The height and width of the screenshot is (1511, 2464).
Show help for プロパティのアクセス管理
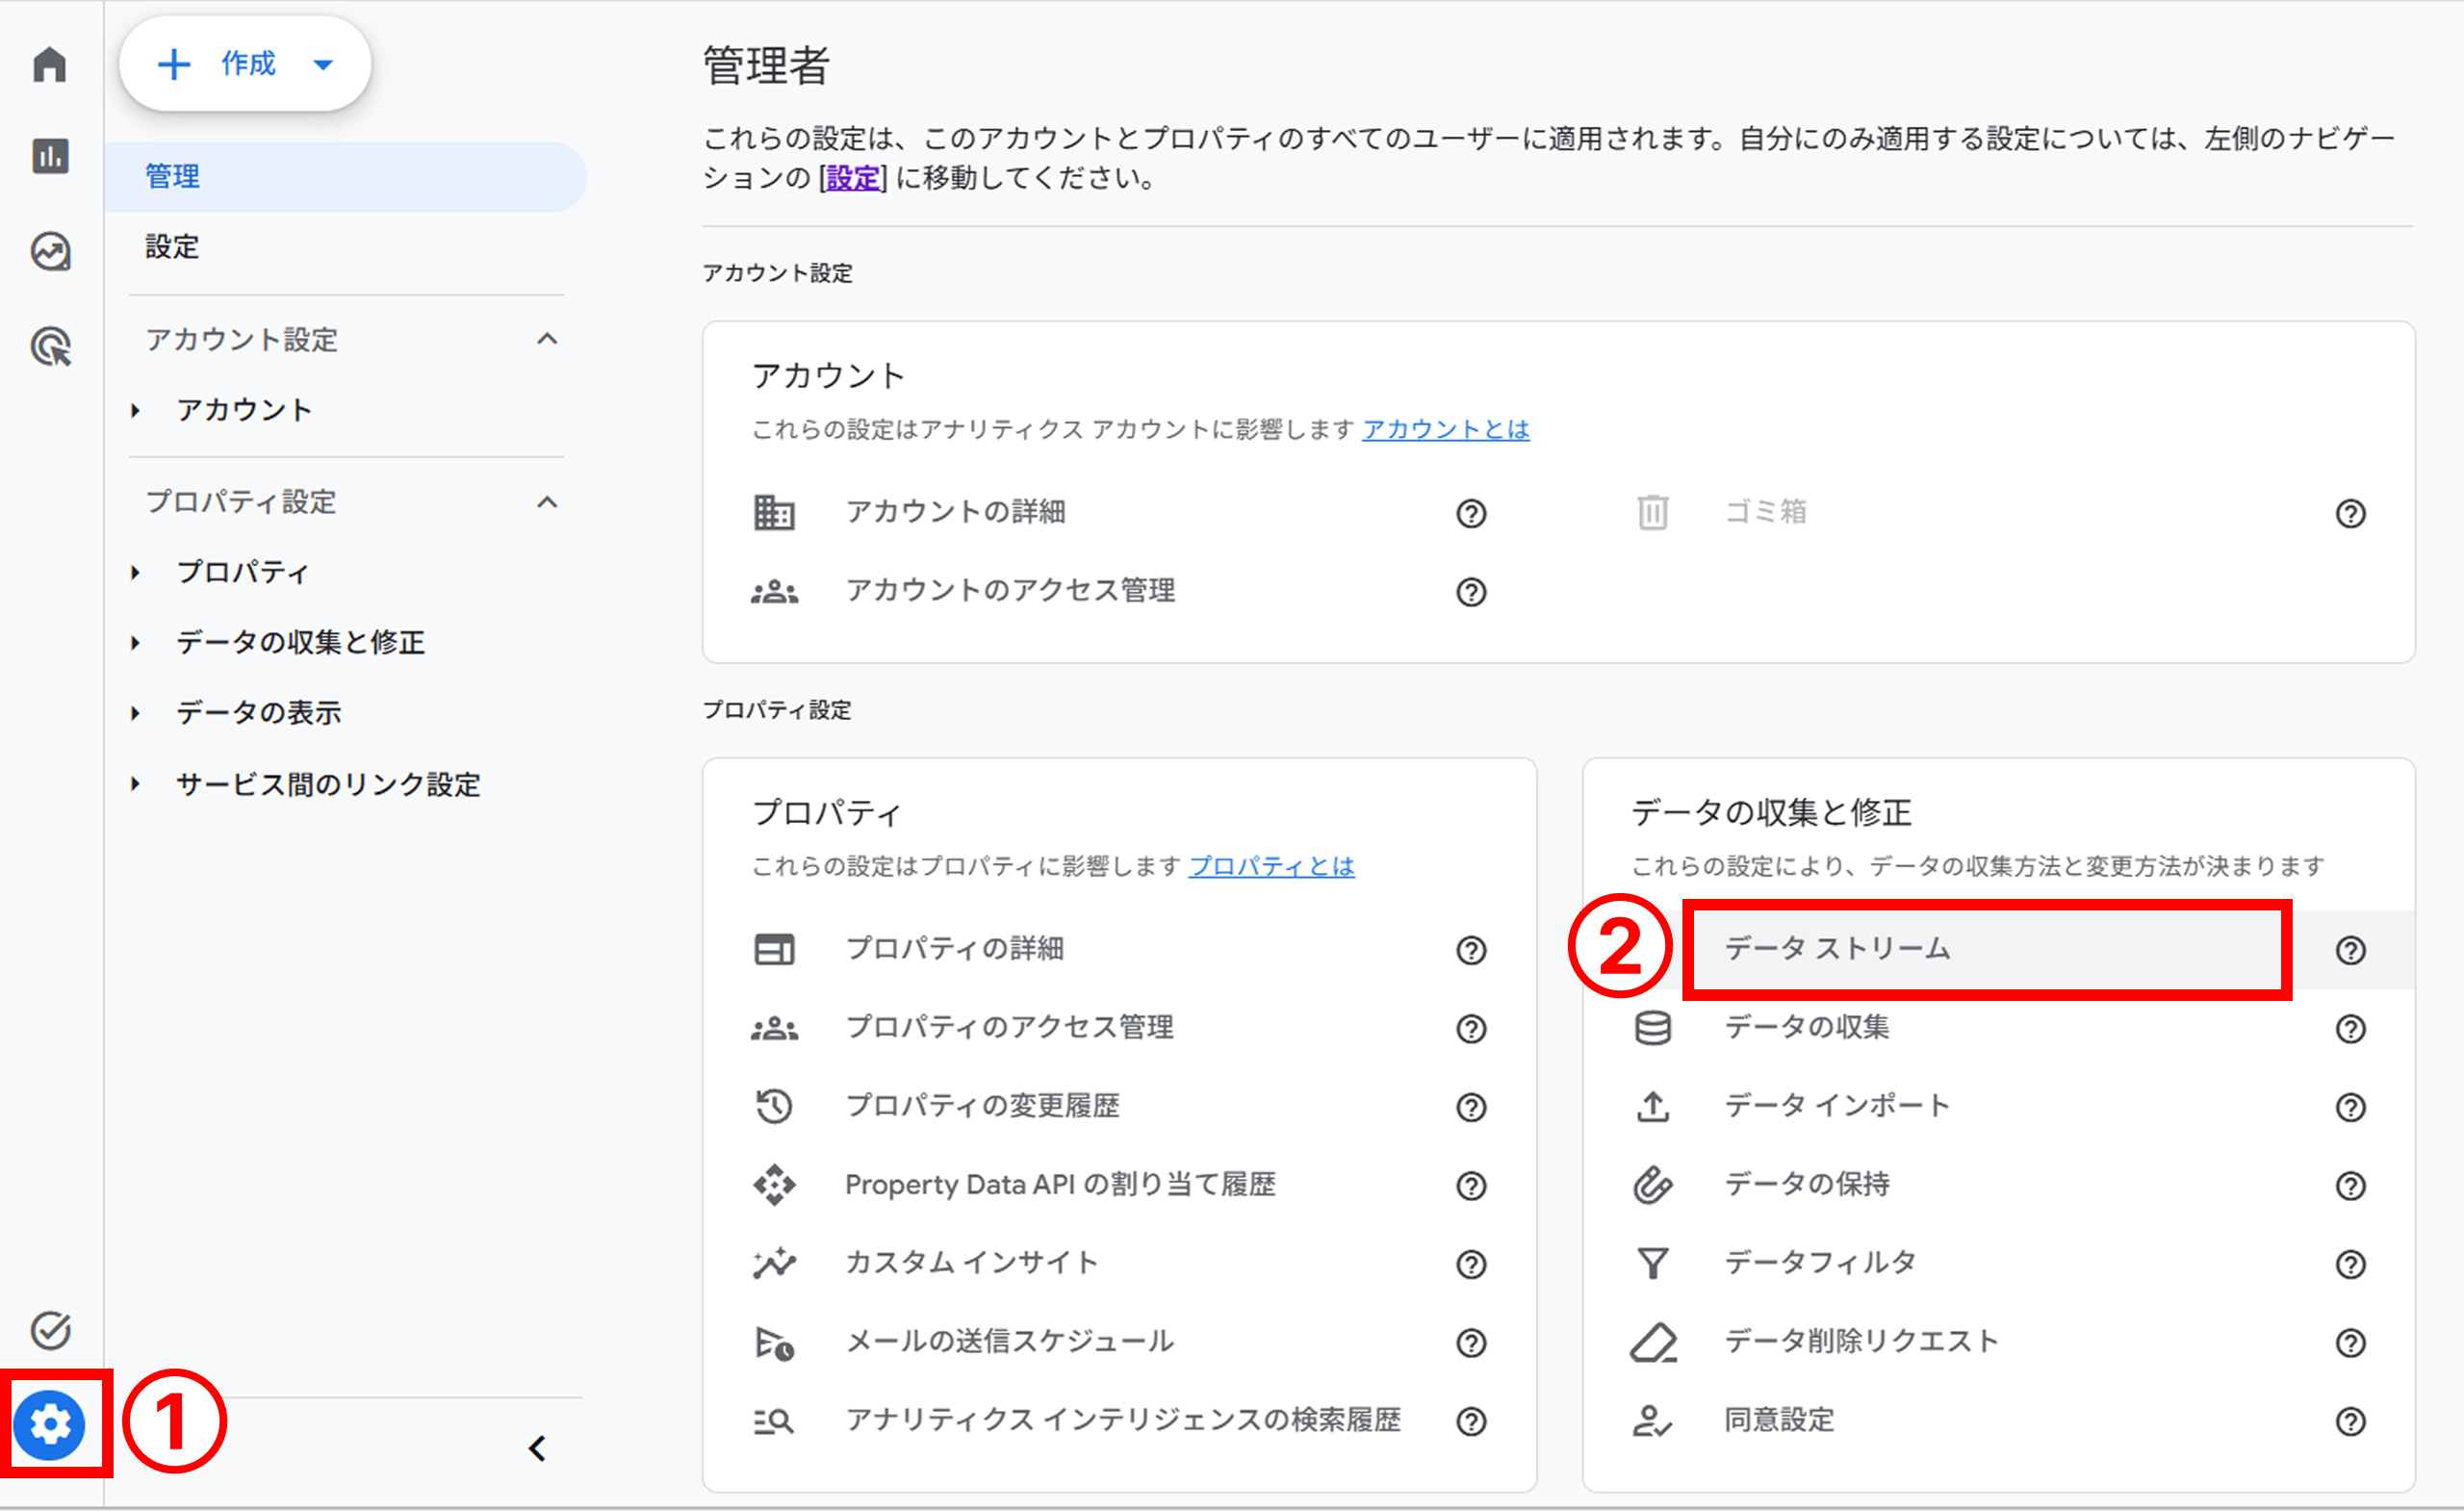point(1471,1029)
